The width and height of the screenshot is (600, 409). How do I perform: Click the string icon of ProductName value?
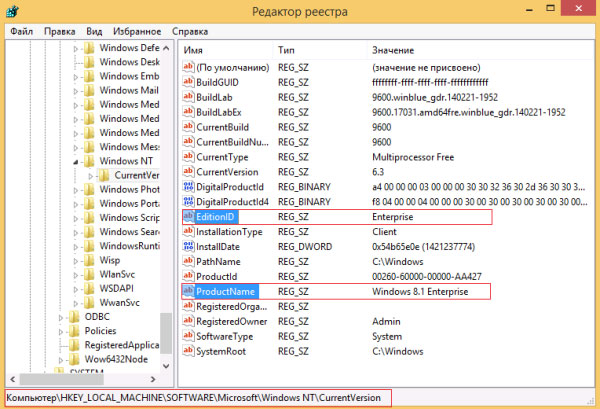pos(188,291)
